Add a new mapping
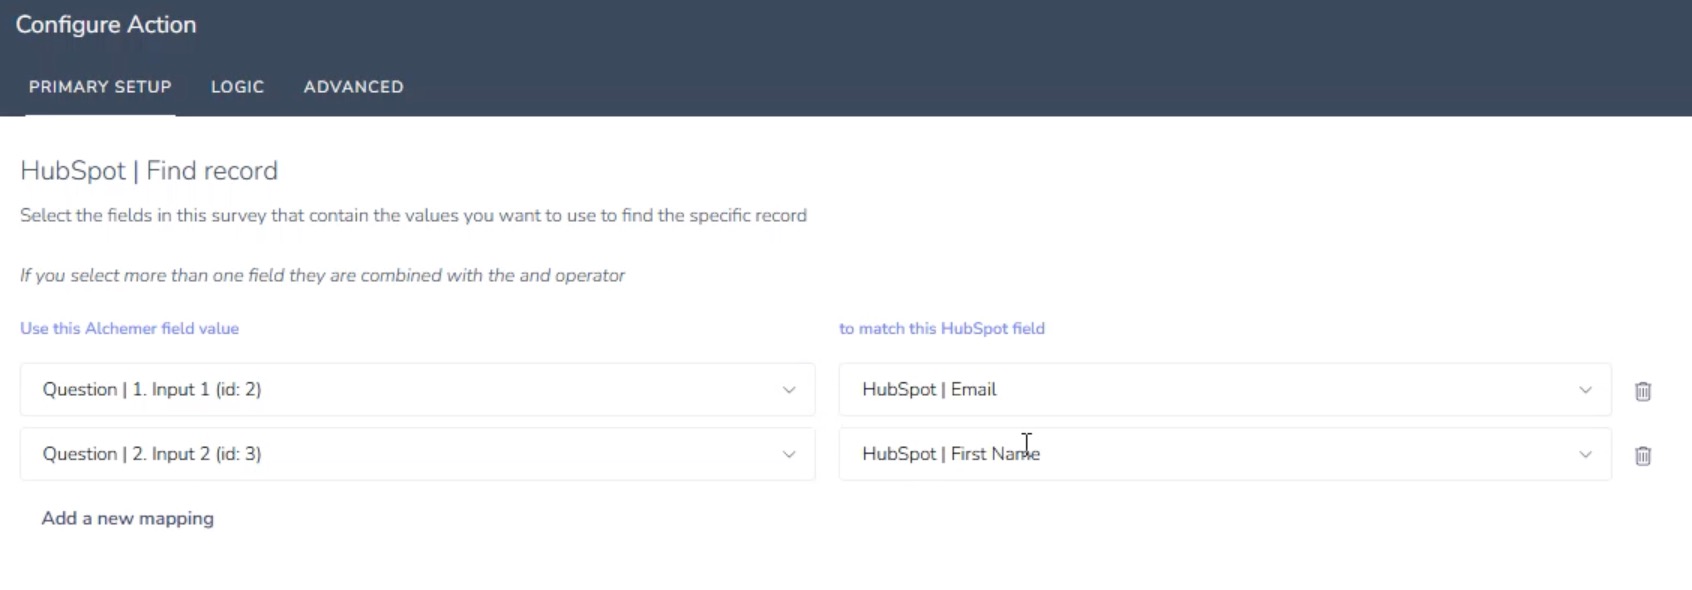The image size is (1692, 590). pos(127,518)
